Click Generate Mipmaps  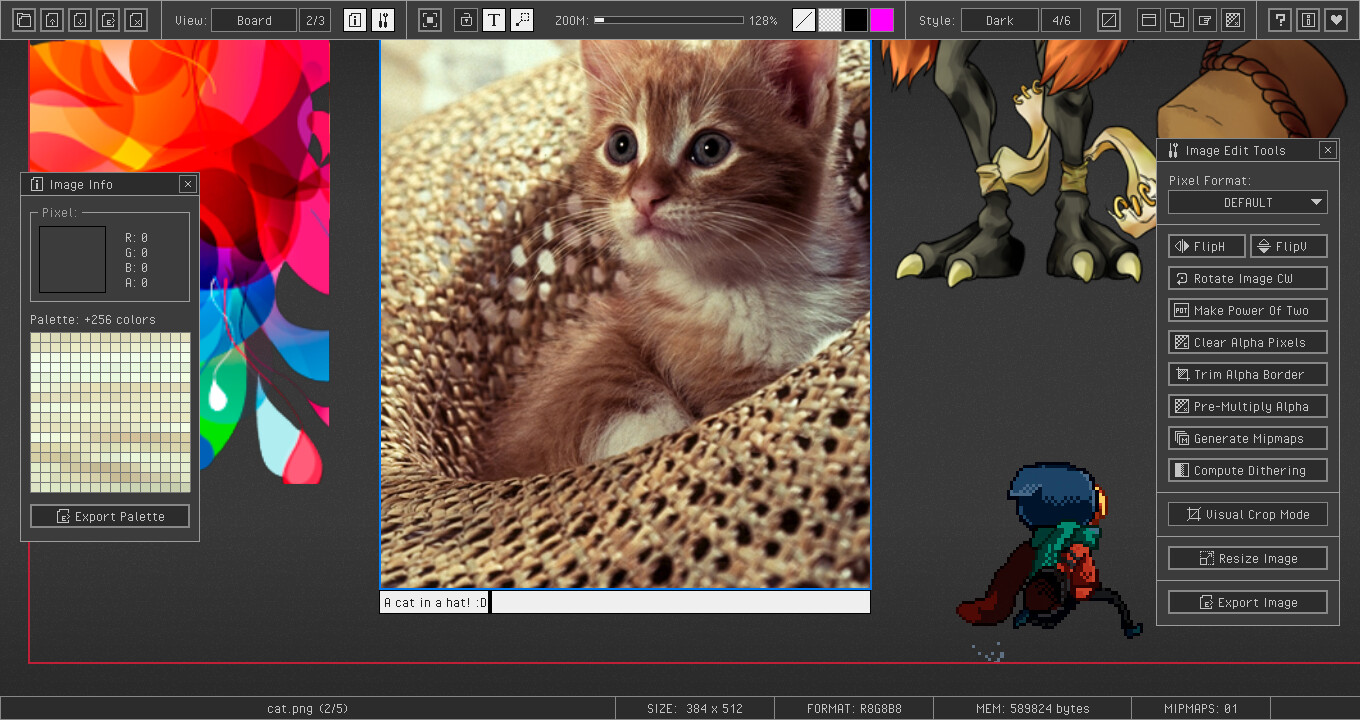coord(1247,438)
